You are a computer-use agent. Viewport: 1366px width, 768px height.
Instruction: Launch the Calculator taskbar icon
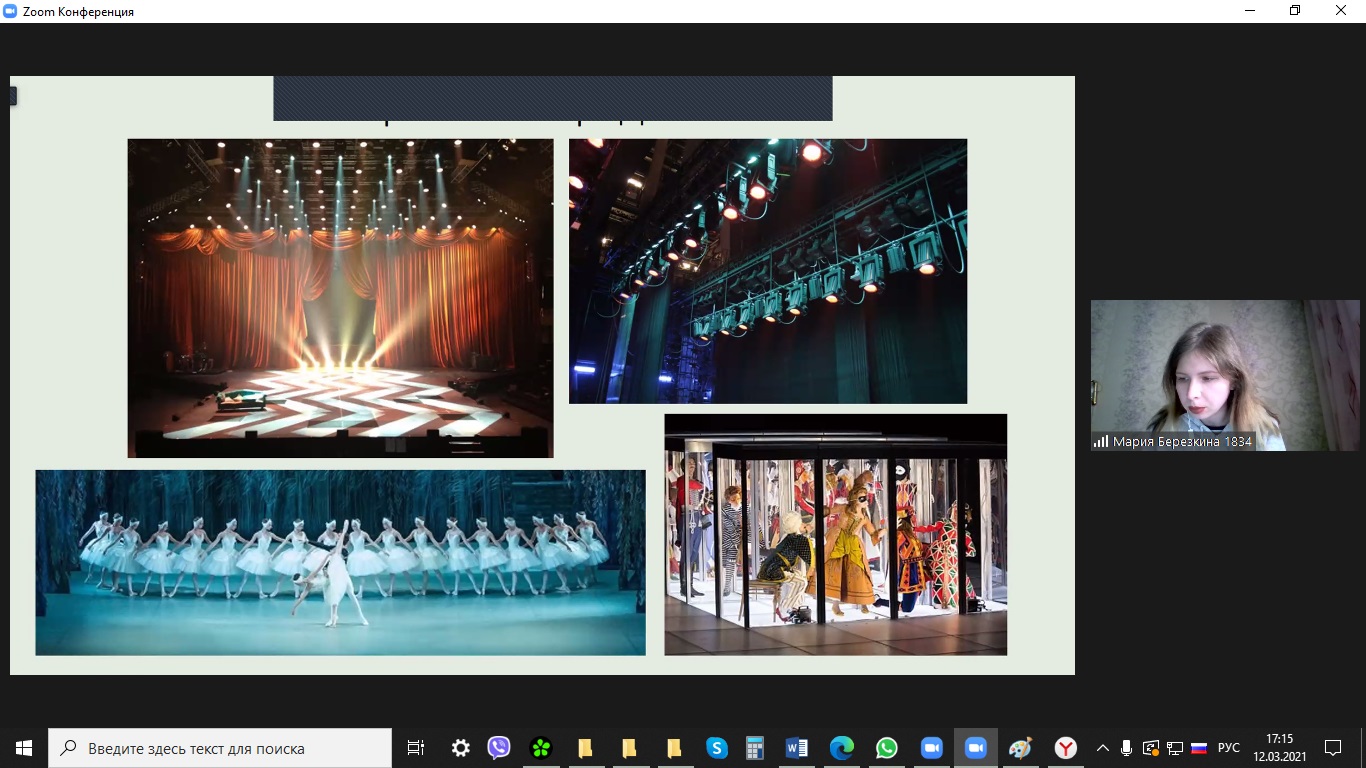pos(755,748)
